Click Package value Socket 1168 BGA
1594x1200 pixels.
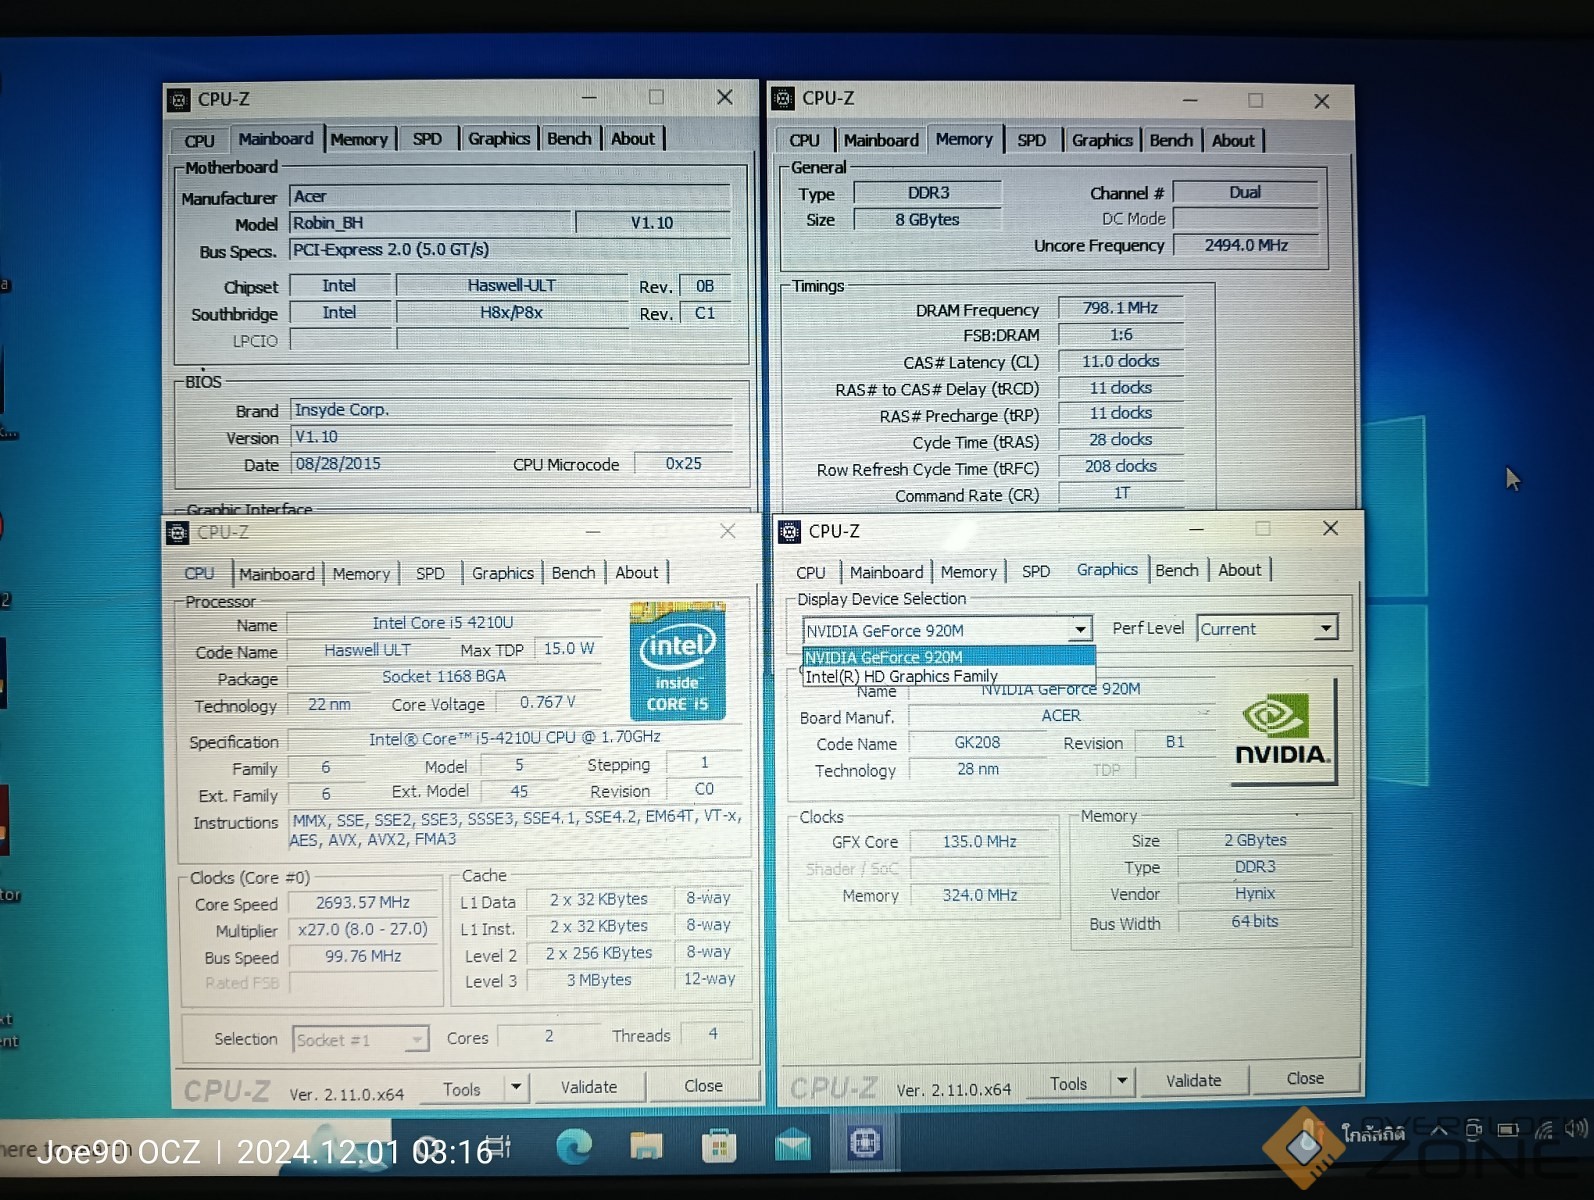point(444,677)
